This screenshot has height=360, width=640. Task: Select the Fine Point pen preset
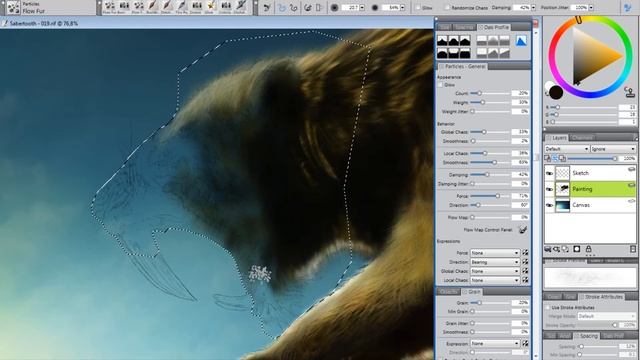182,7
